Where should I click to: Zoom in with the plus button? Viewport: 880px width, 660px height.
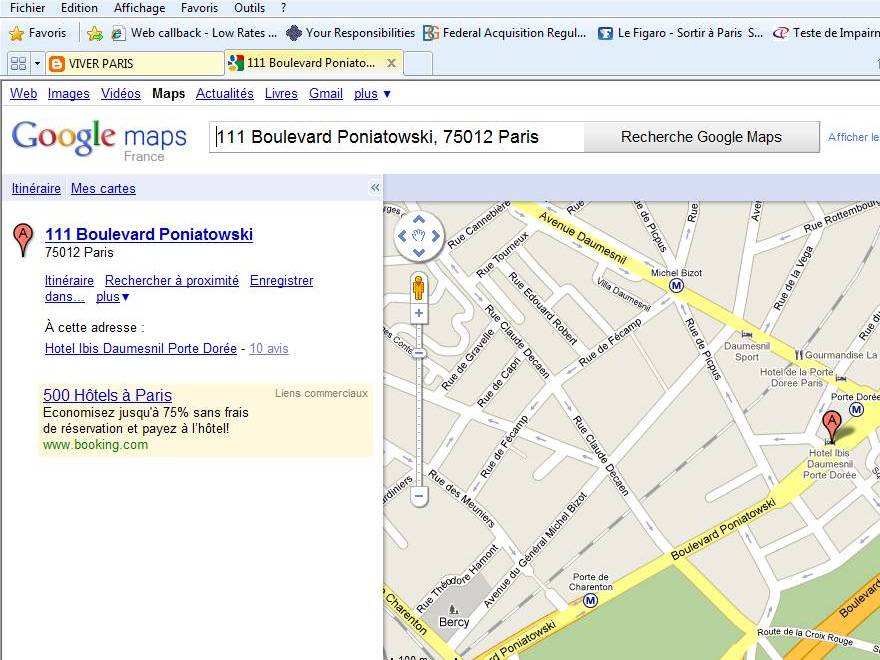[x=419, y=313]
